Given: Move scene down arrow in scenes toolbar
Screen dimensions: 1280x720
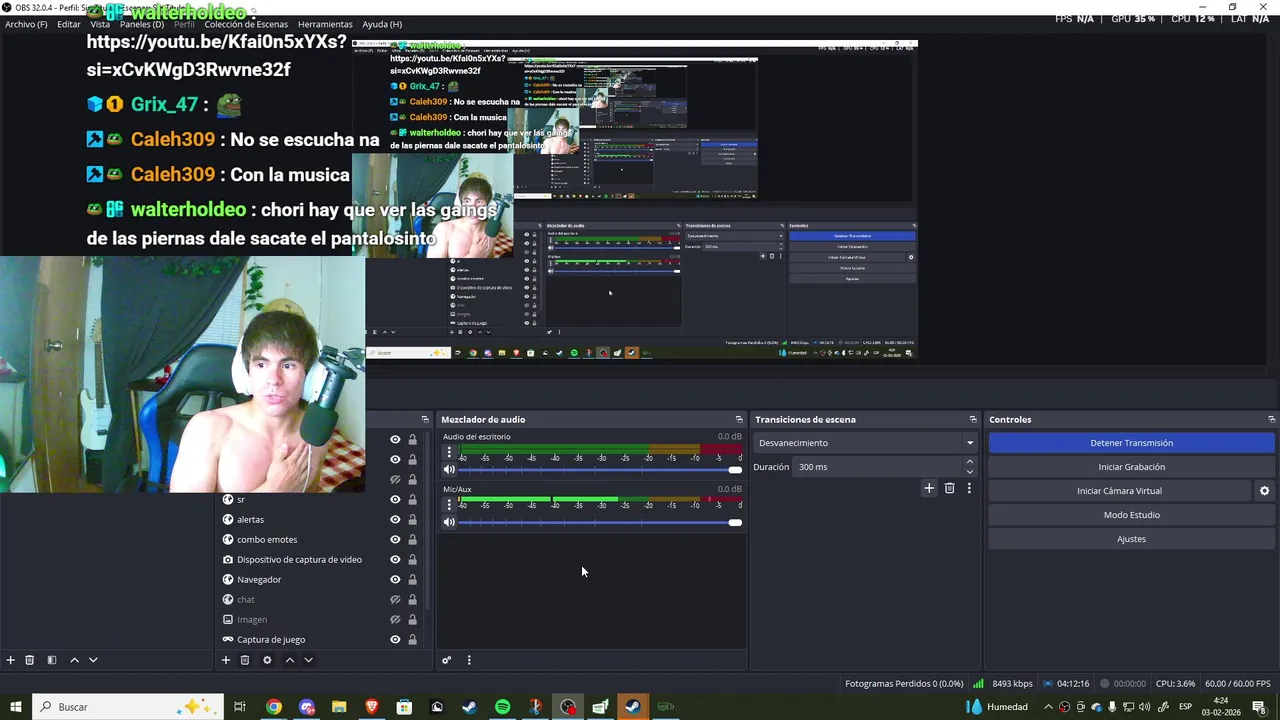Looking at the screenshot, I should (x=93, y=660).
